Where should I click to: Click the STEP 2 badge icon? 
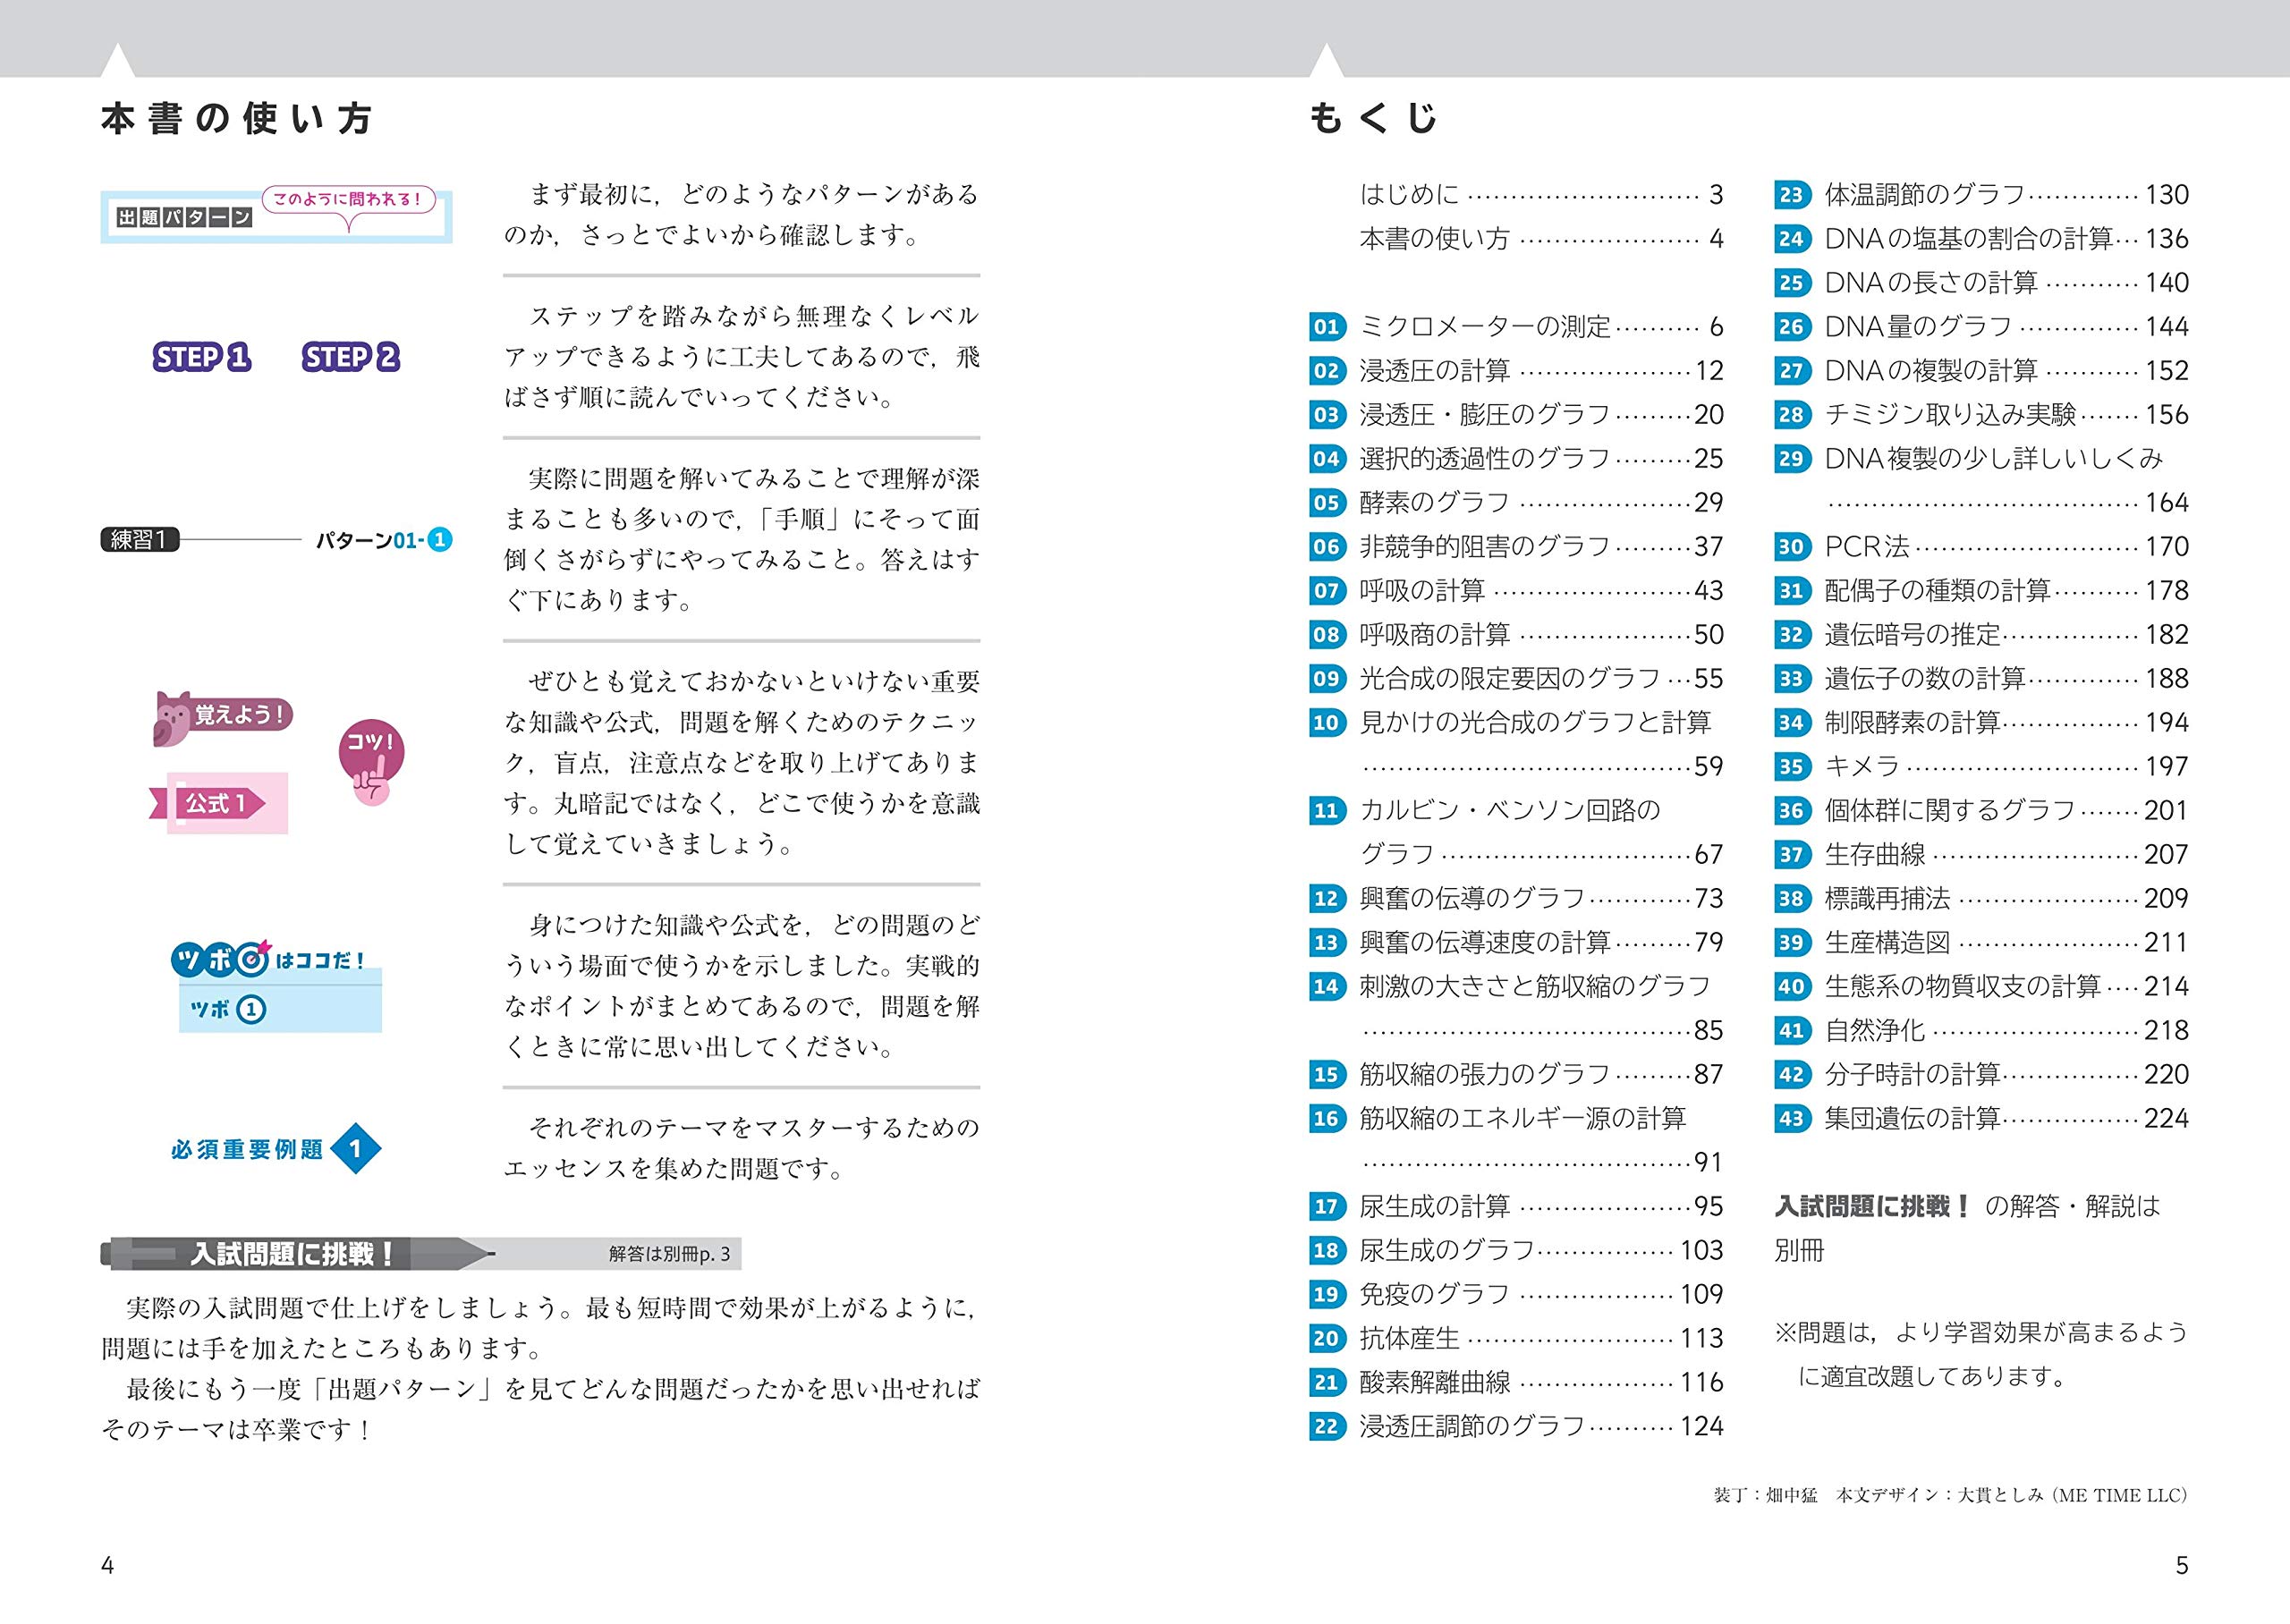click(x=351, y=357)
